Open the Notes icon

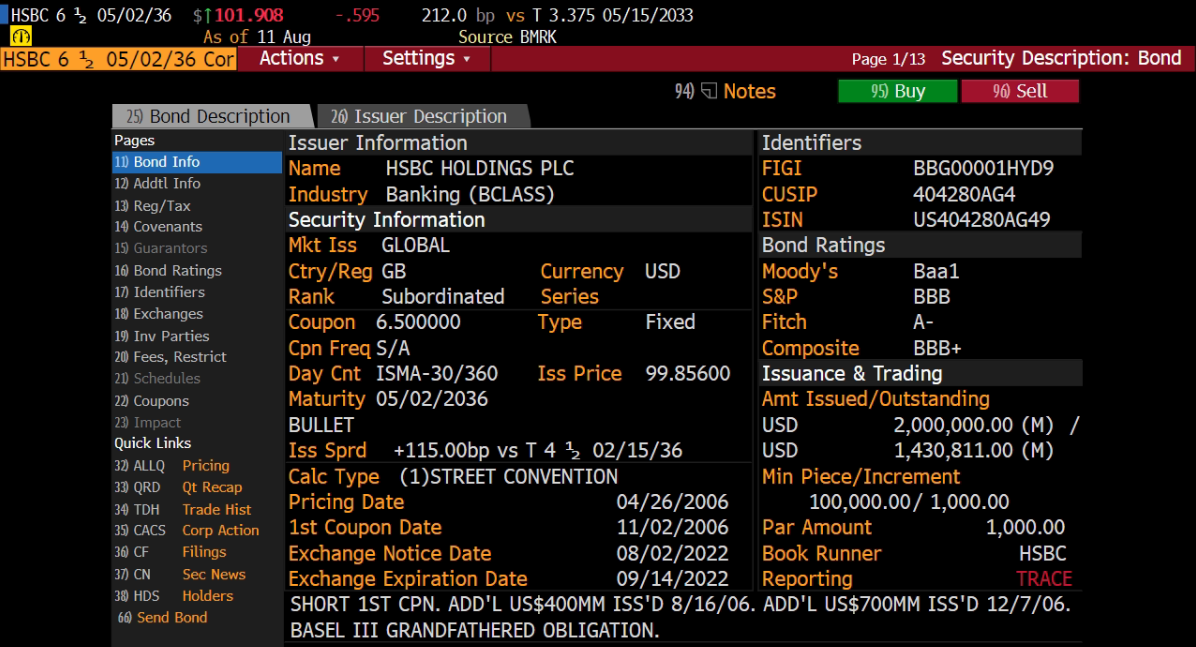[x=709, y=92]
